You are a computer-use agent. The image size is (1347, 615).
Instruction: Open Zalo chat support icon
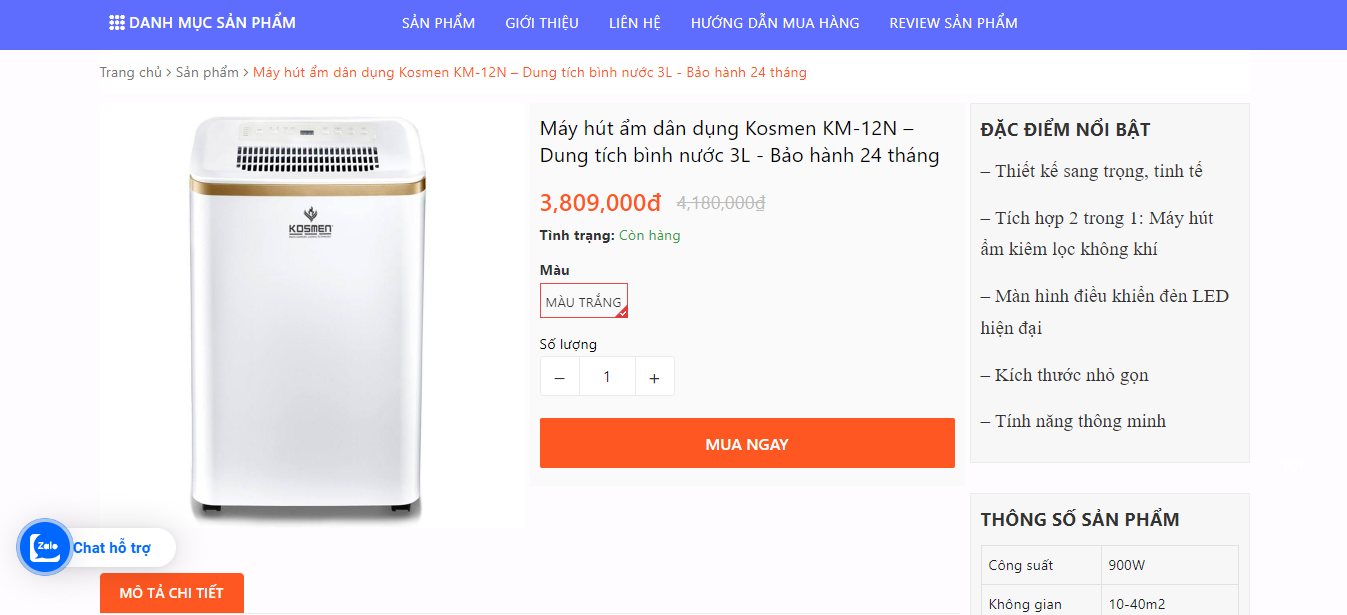pos(45,547)
